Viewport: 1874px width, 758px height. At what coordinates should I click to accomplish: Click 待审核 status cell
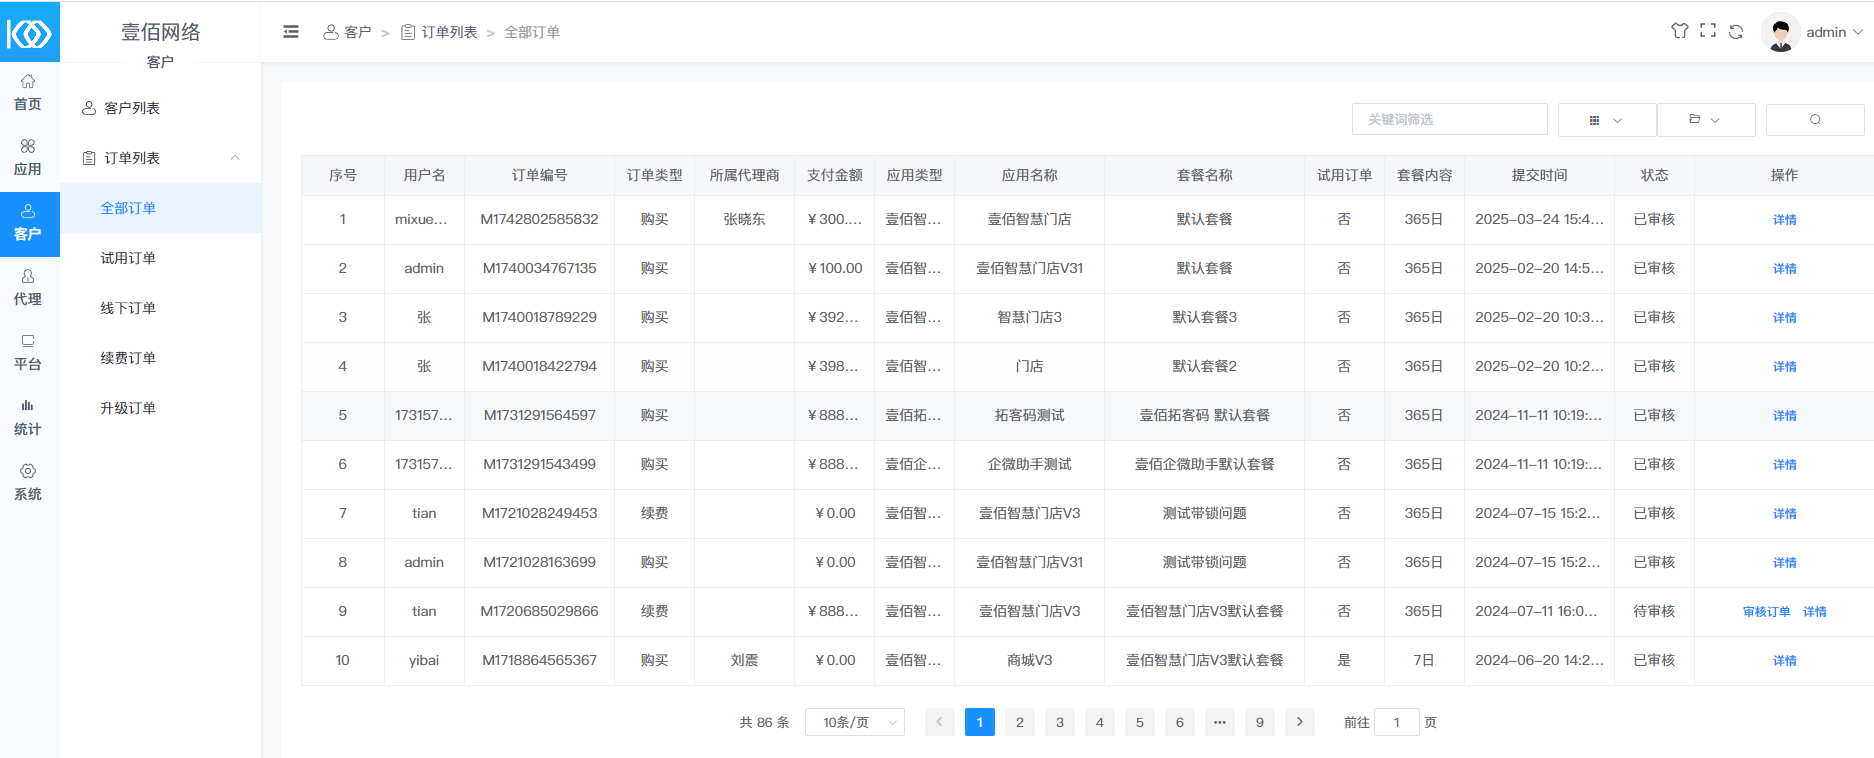[1654, 611]
